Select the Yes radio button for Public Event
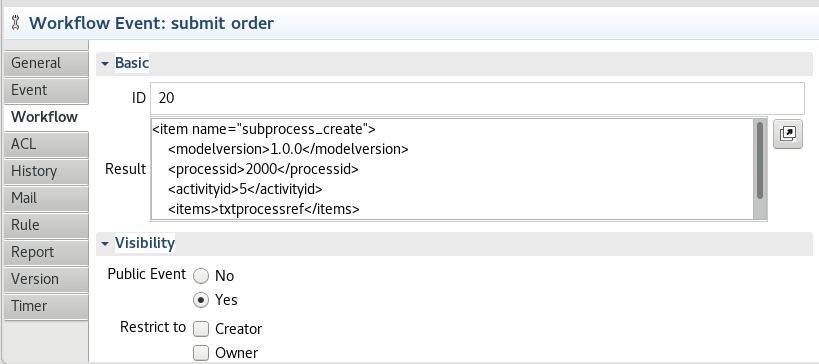 tap(201, 300)
